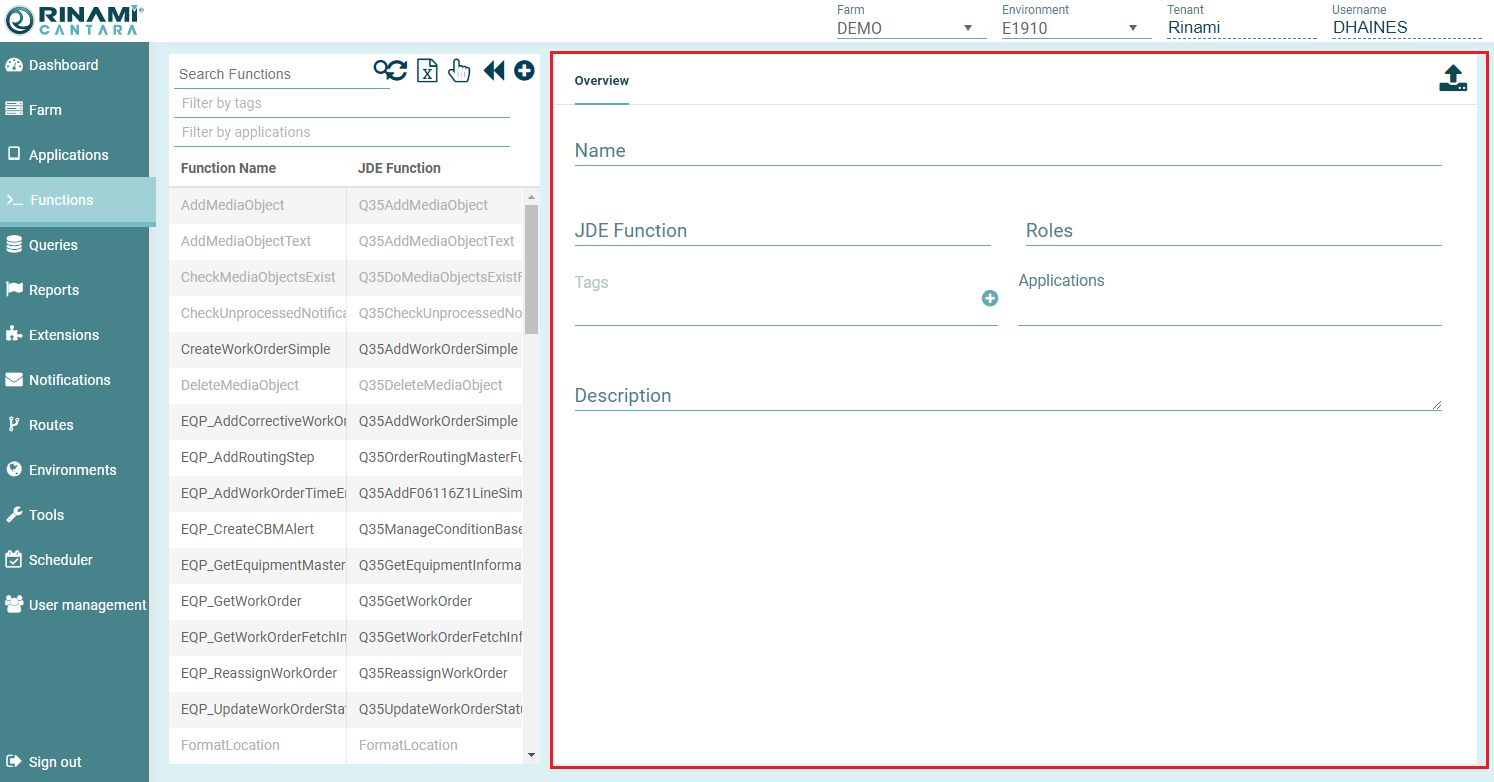Viewport: 1494px width, 782px height.
Task: Add a new function with plus icon
Action: pos(524,70)
